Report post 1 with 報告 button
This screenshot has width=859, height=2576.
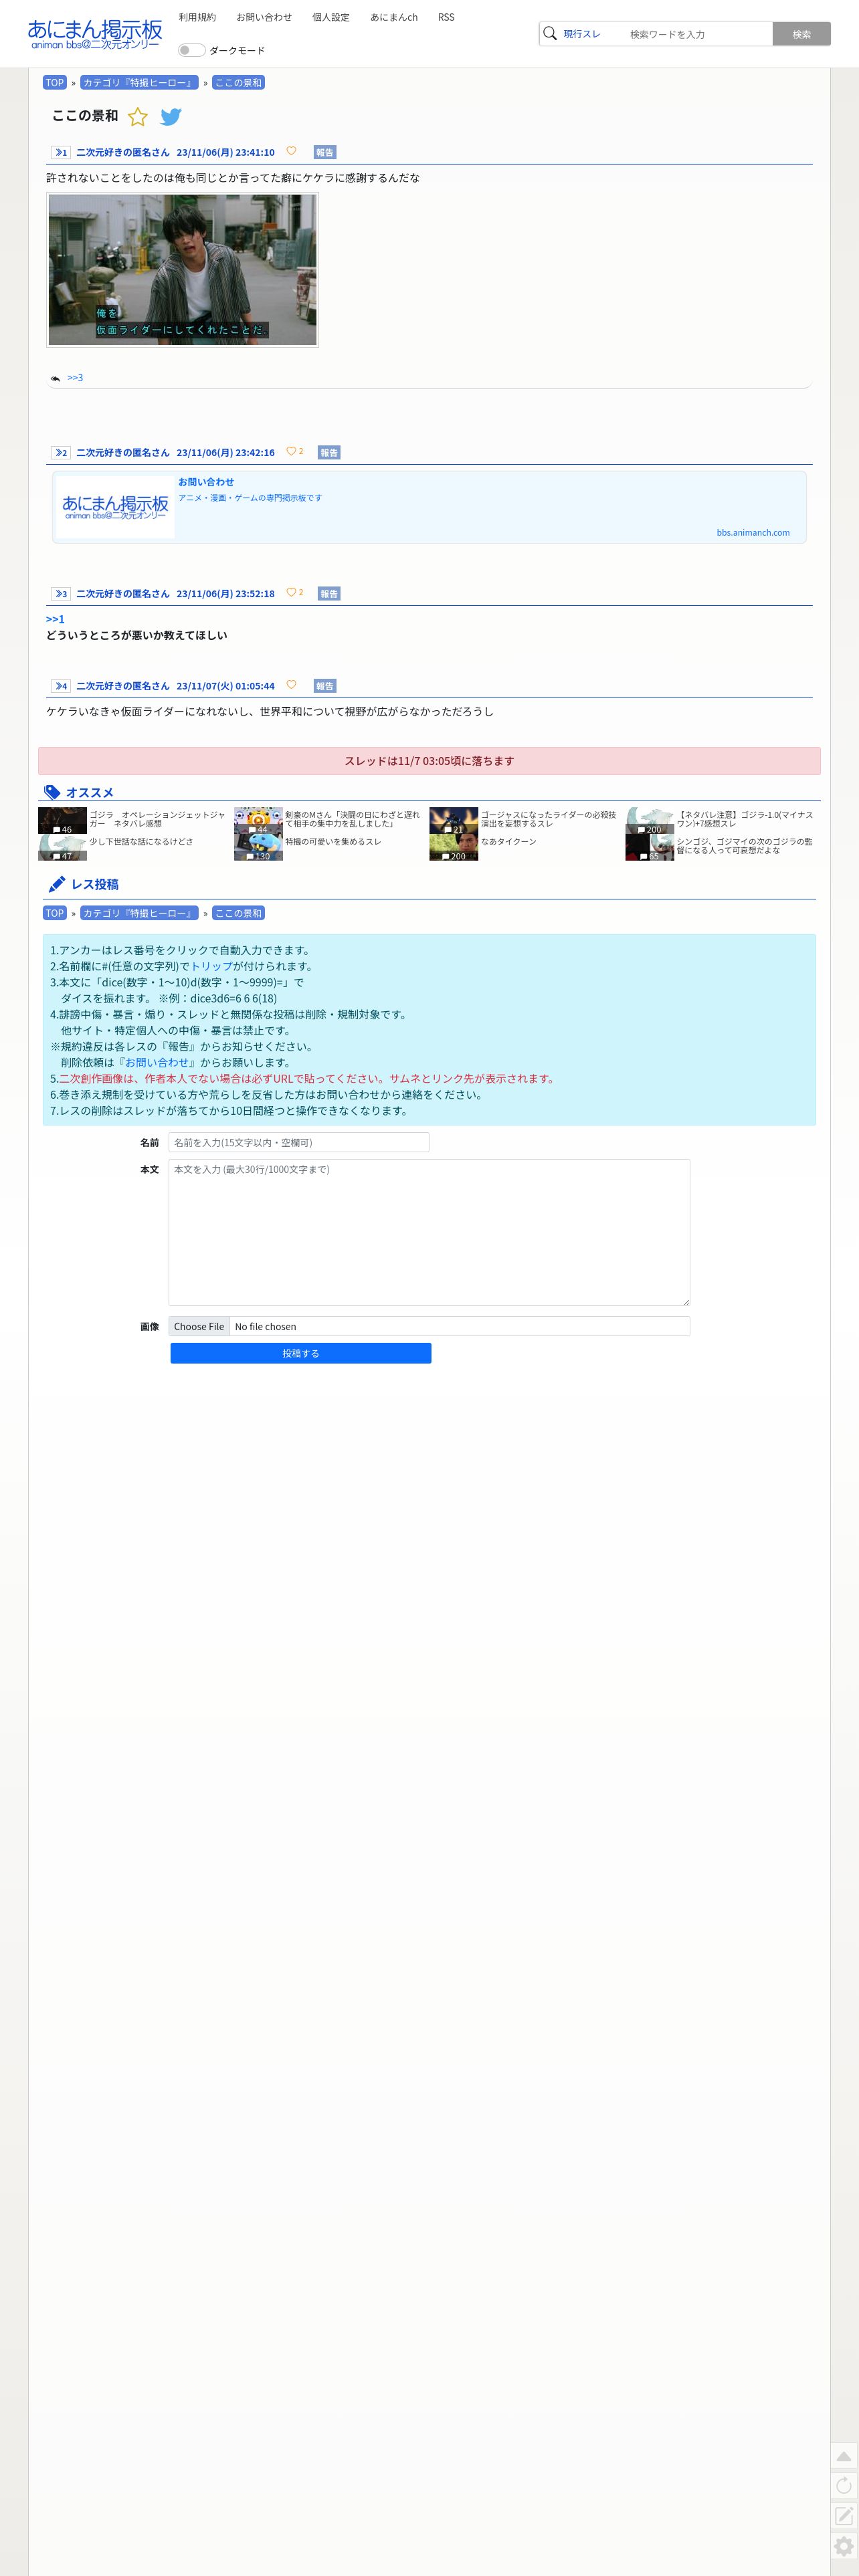click(325, 152)
